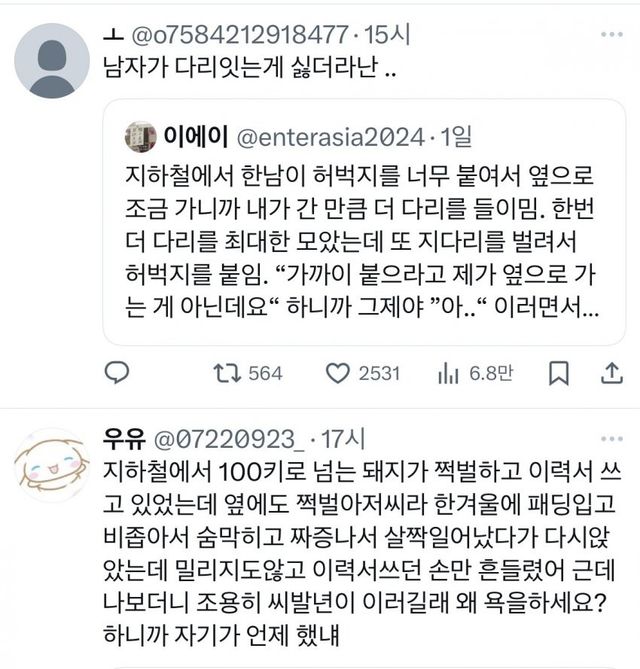The width and height of the screenshot is (640, 669).
Task: Reply to the first tweet via speech bubble icon
Action: coord(117,373)
